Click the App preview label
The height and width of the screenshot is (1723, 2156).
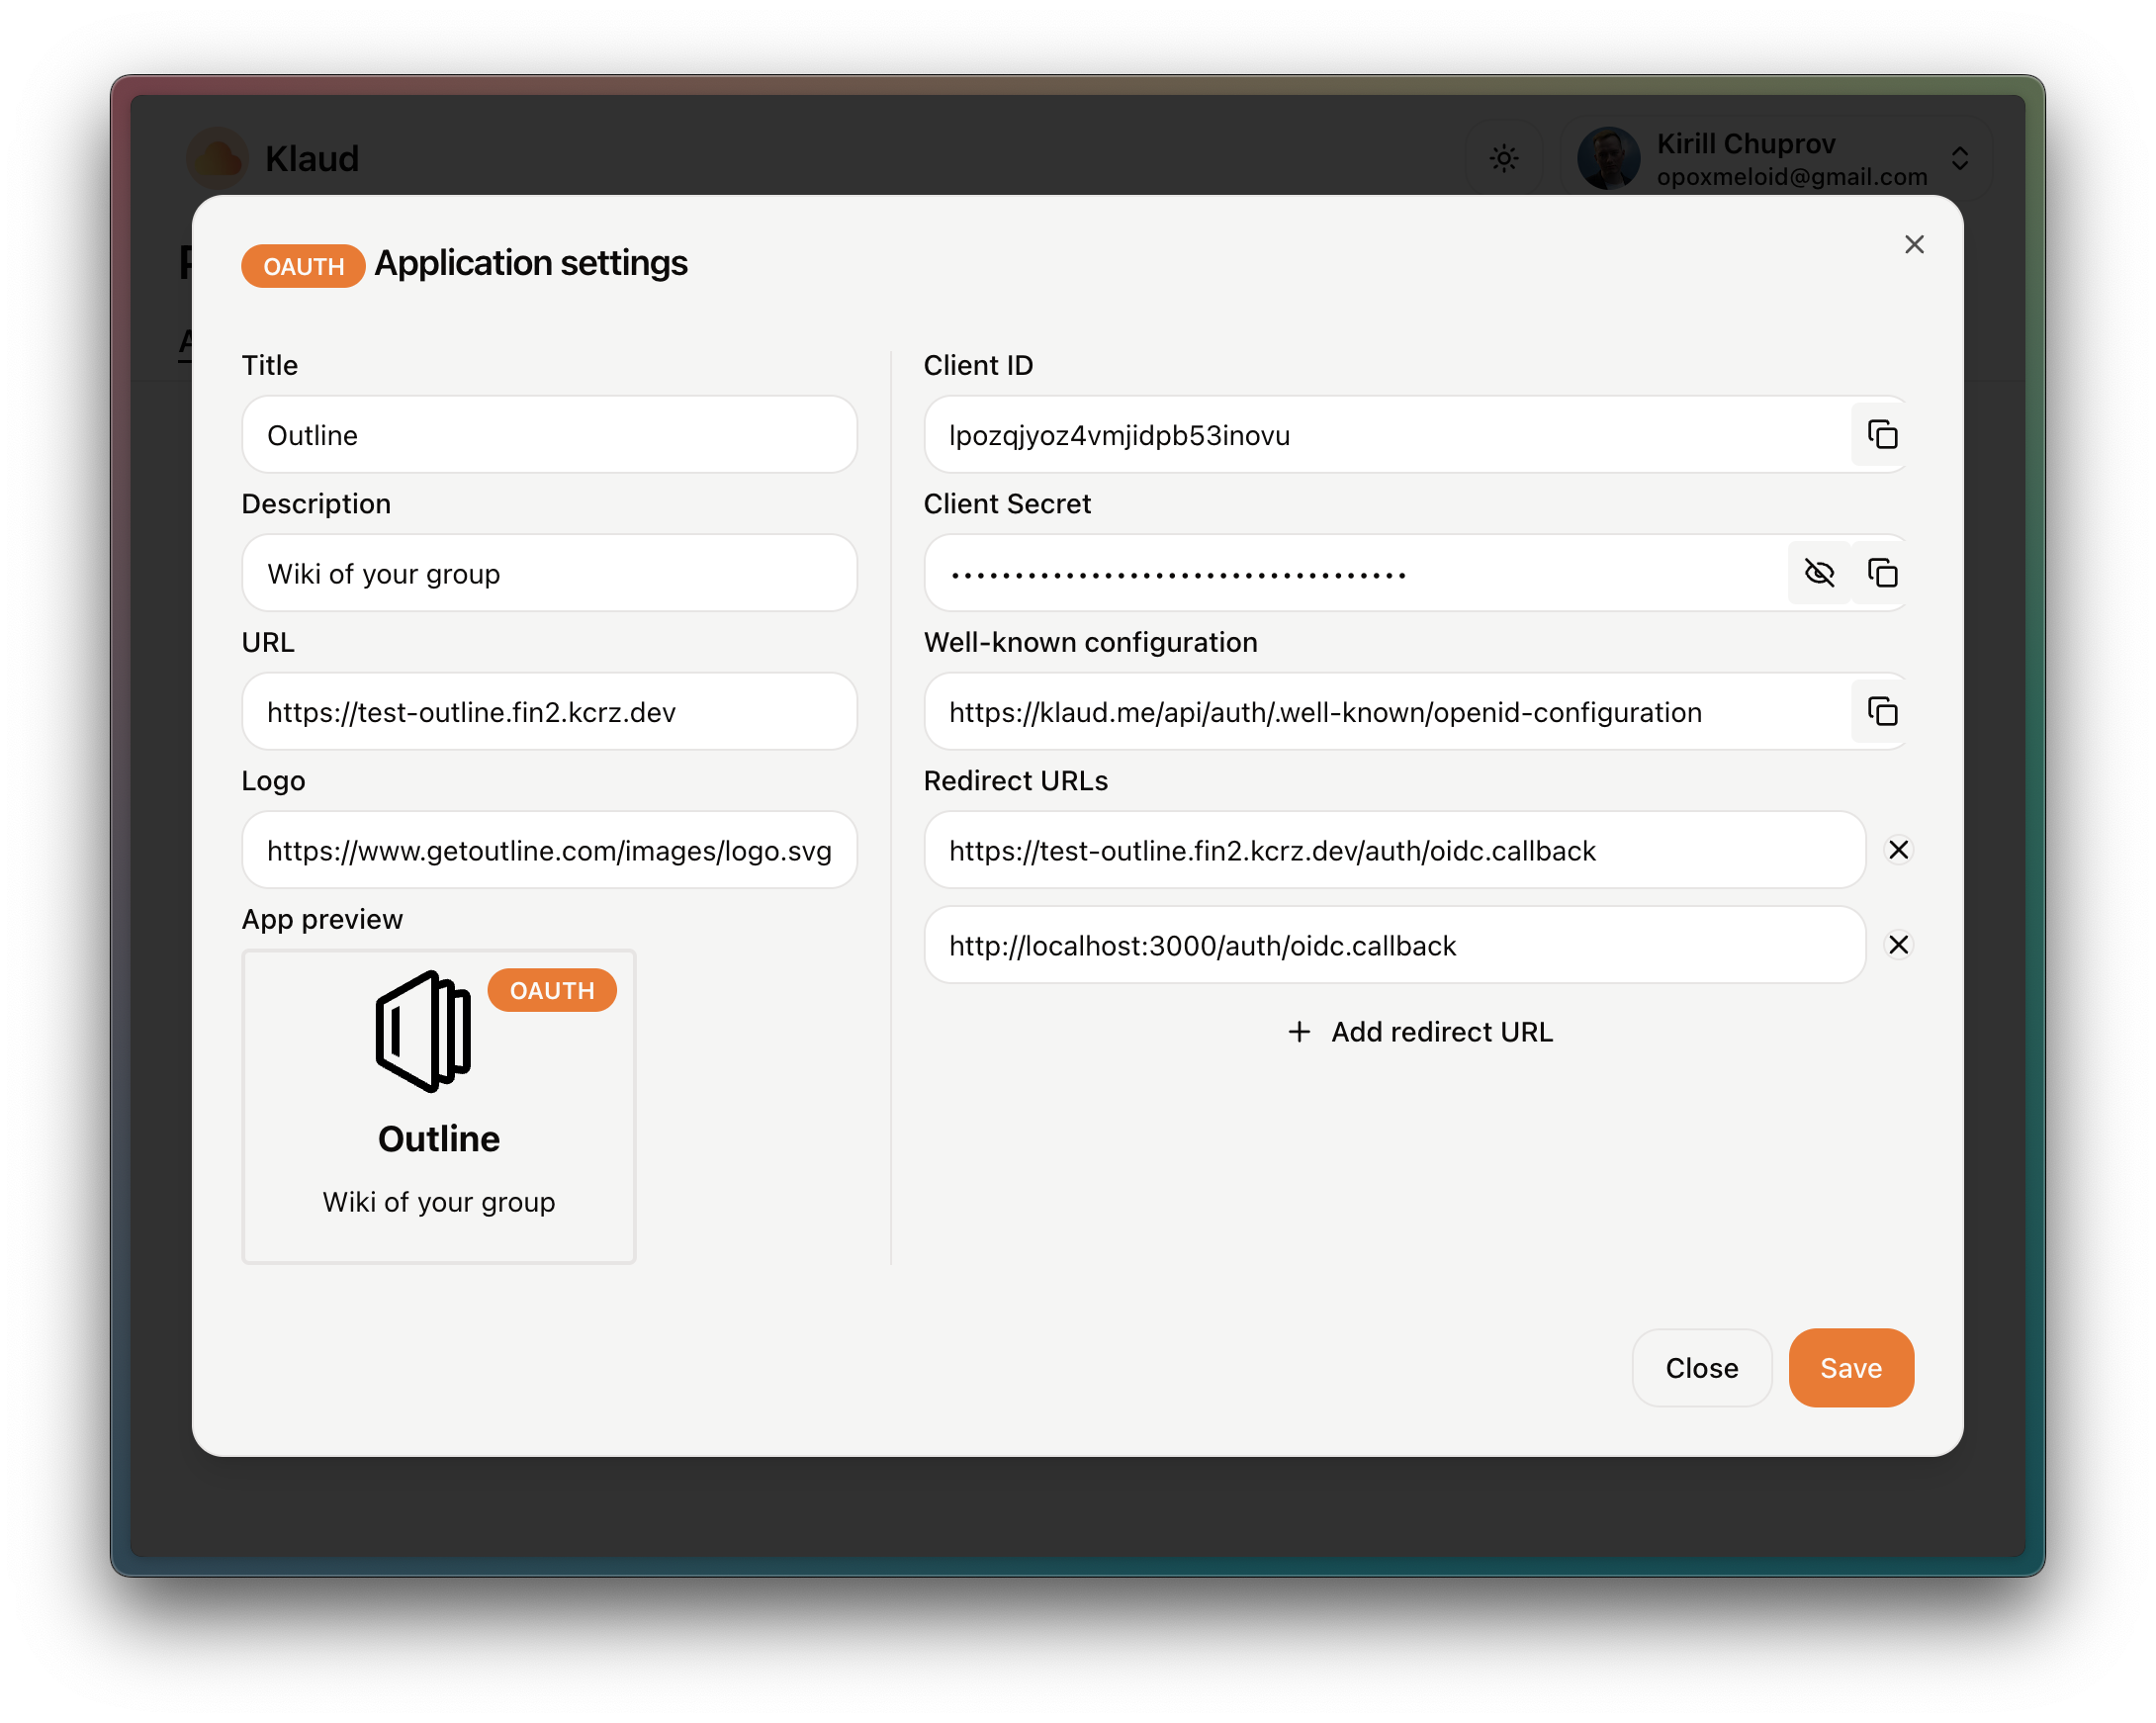pyautogui.click(x=322, y=920)
